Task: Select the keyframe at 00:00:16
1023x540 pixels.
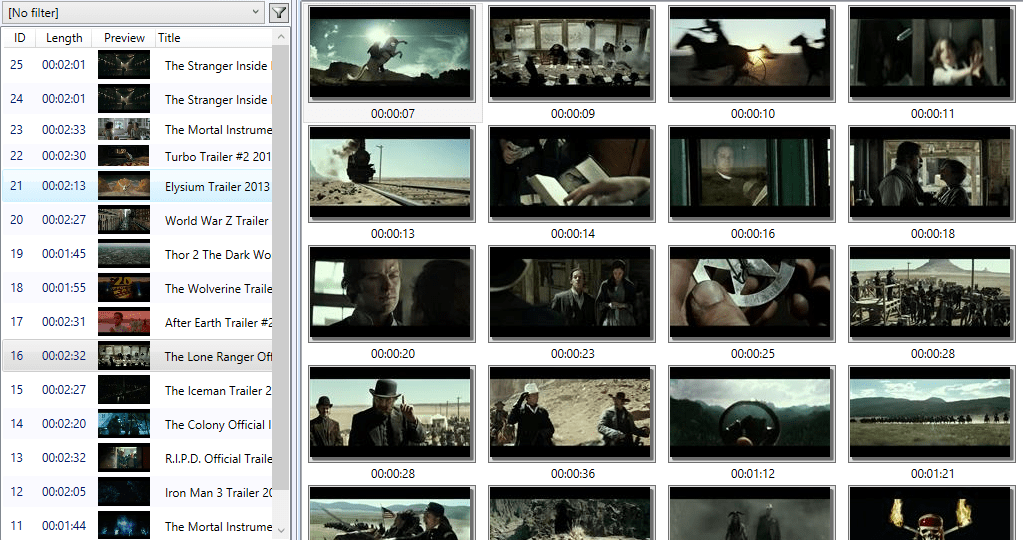Action: click(752, 174)
